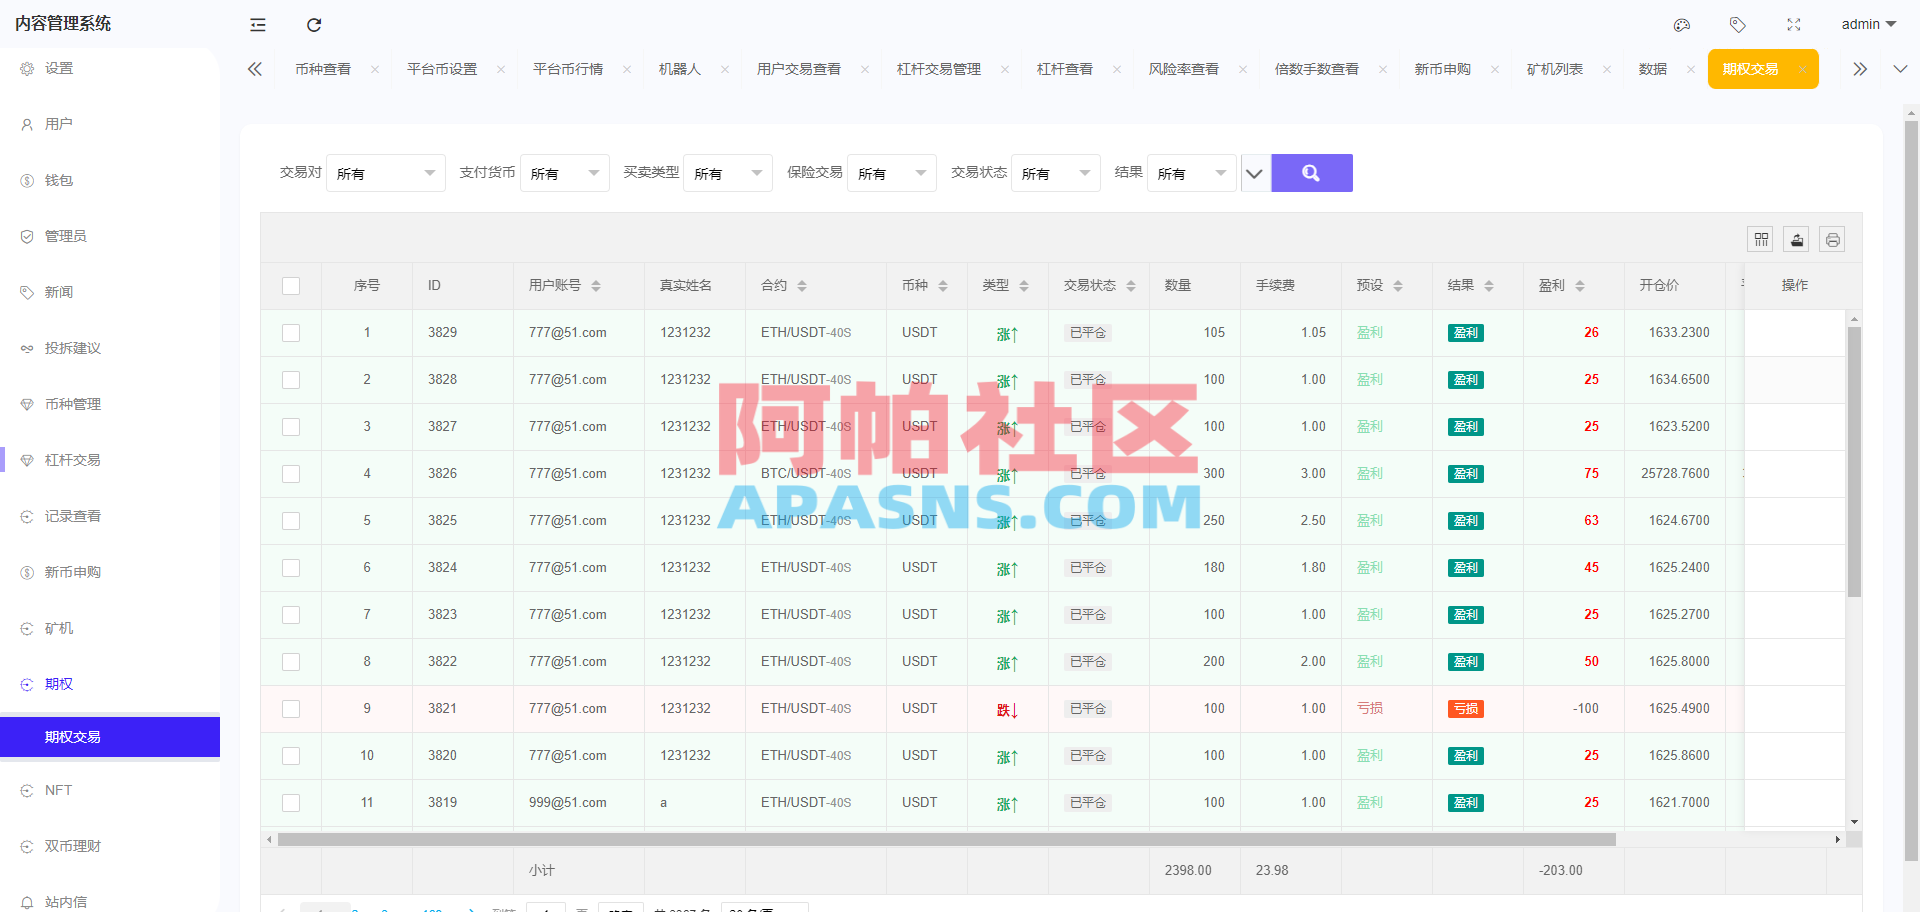Print the table with the printer icon
The image size is (1920, 912).
coord(1833,239)
